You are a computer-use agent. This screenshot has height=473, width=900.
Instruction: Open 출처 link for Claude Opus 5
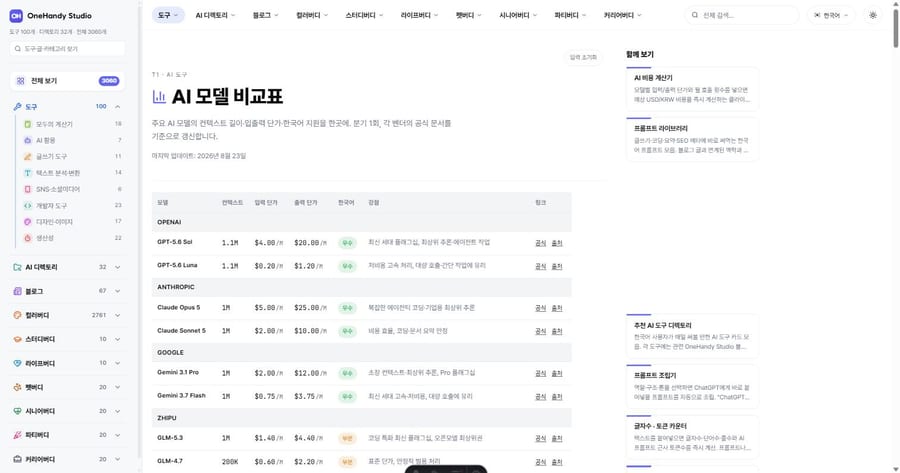pyautogui.click(x=557, y=308)
